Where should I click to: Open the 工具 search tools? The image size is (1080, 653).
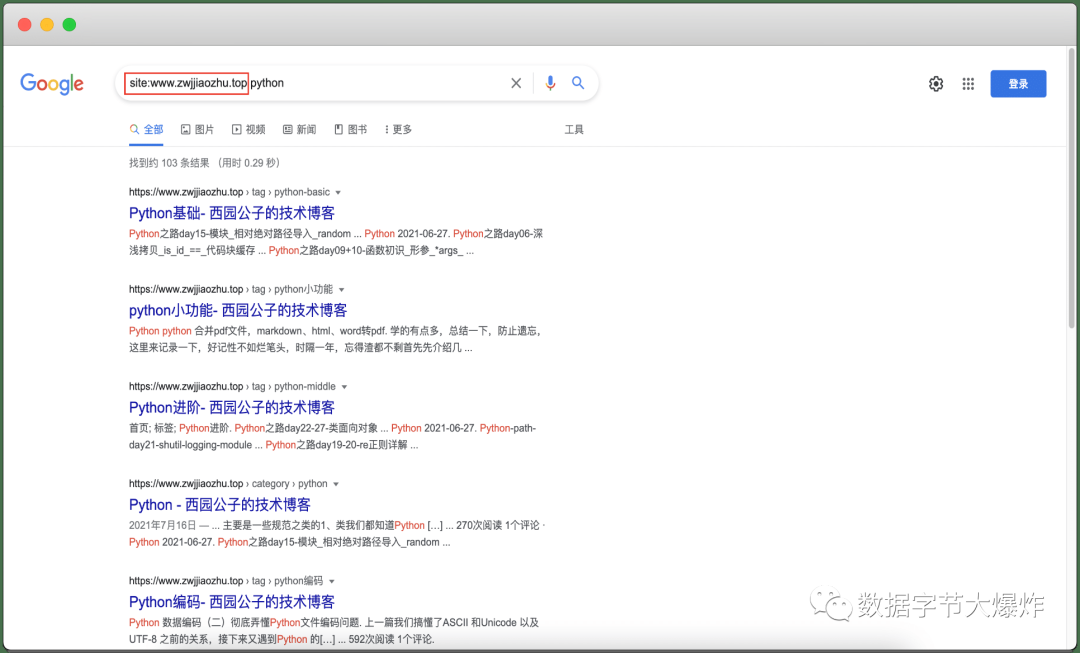pyautogui.click(x=574, y=129)
